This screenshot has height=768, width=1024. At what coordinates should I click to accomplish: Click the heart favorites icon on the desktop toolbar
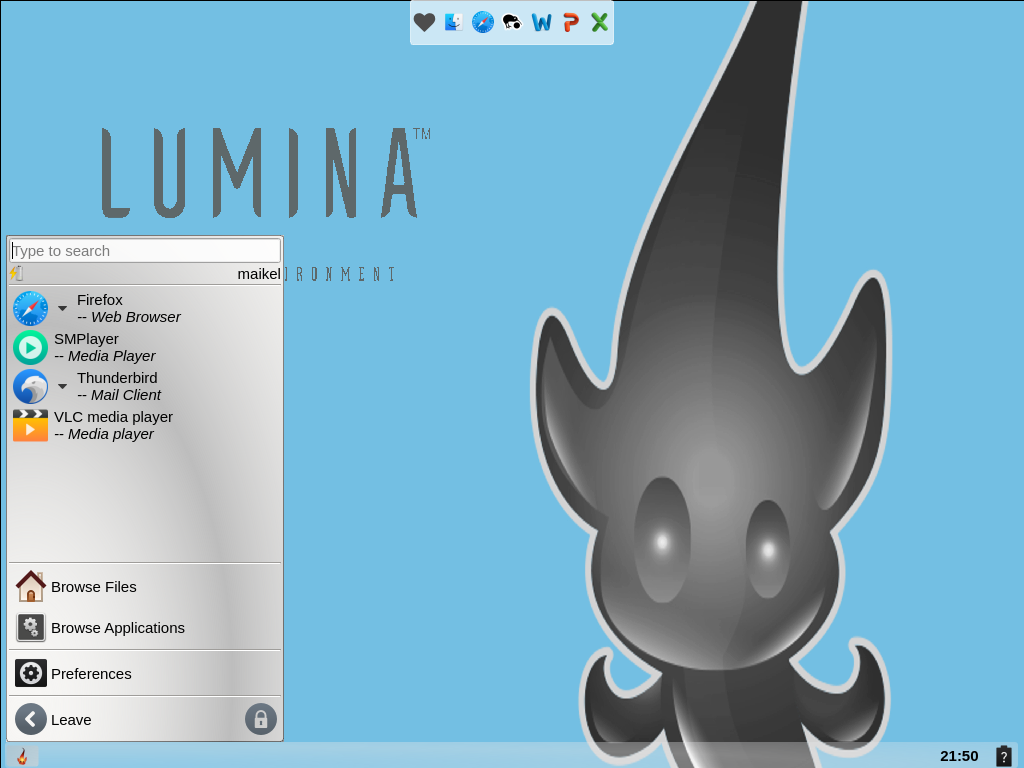click(424, 22)
